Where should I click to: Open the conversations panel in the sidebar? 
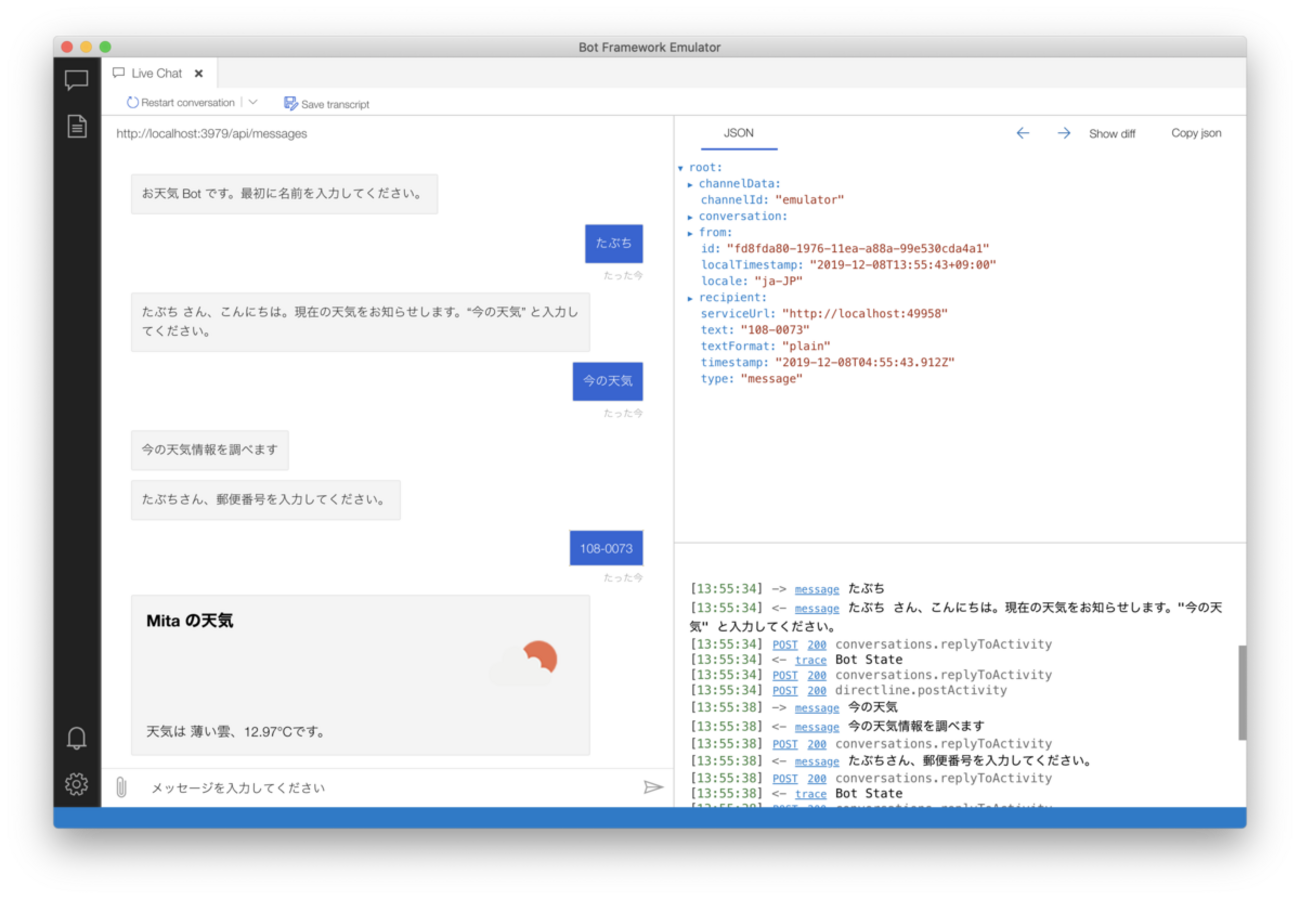point(76,80)
